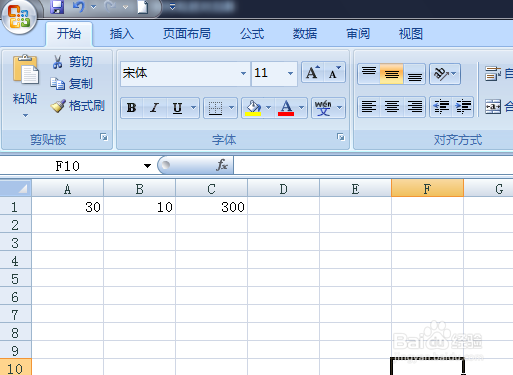Click the Redo icon
Image resolution: width=513 pixels, height=375 pixels.
point(110,7)
